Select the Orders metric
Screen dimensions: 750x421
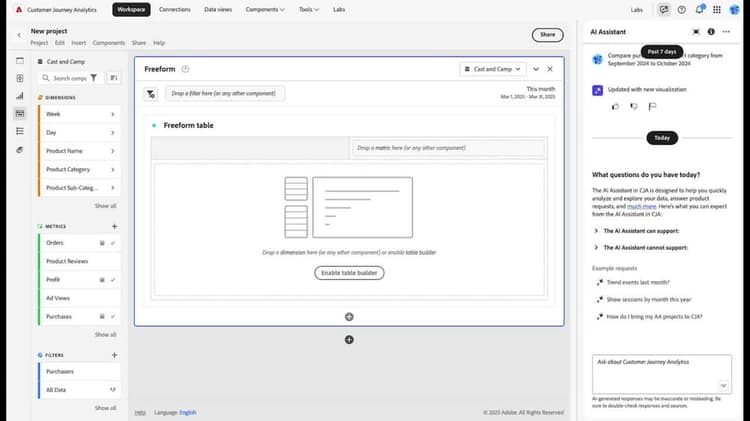(79, 243)
